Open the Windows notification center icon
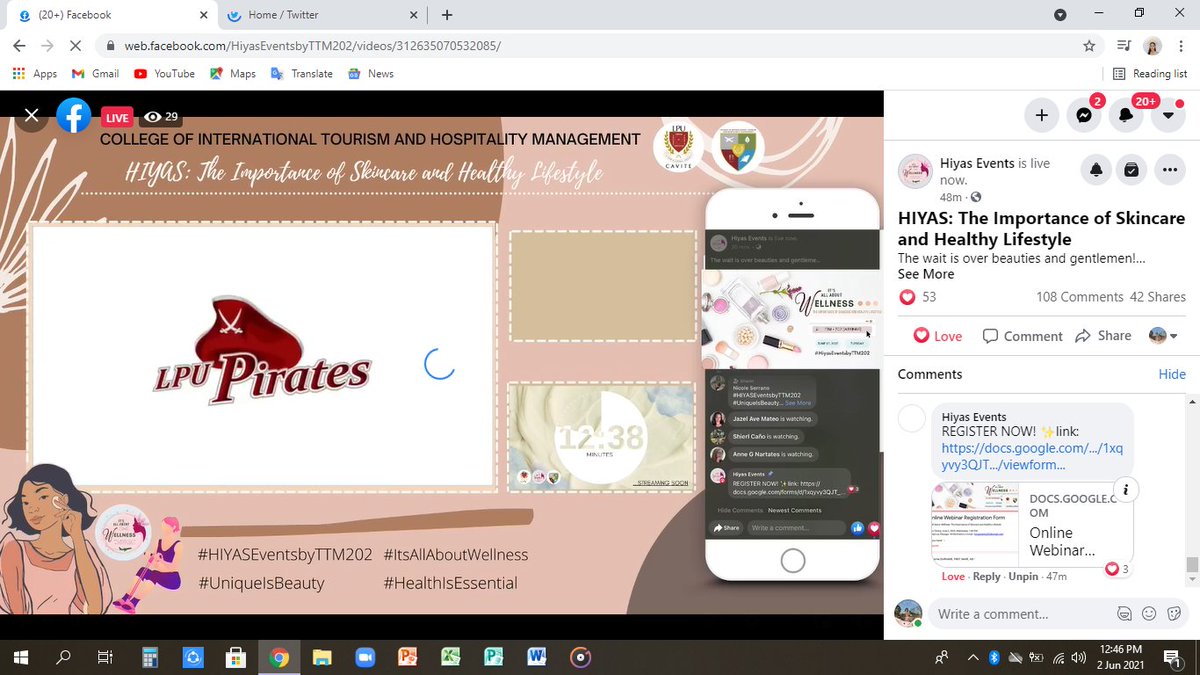The width and height of the screenshot is (1200, 675). pos(1171,657)
